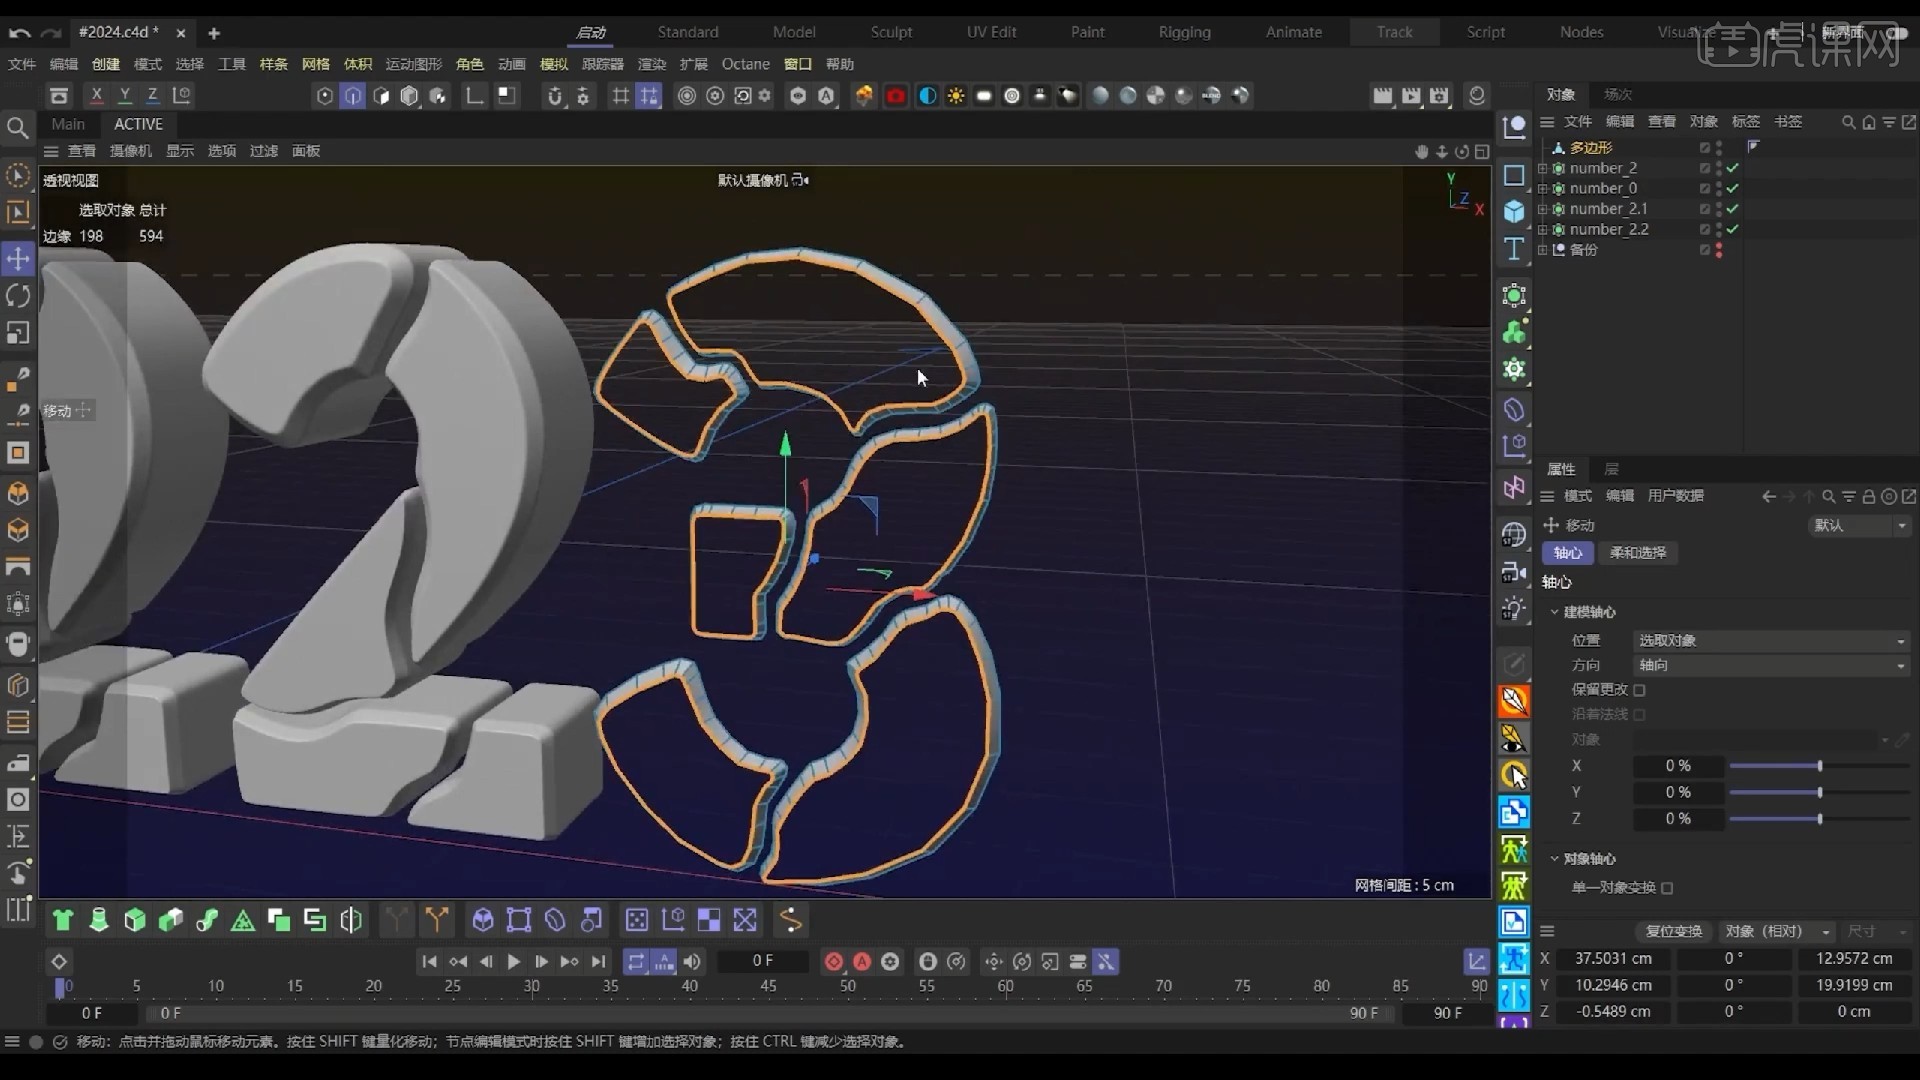
Task: Click the search magnifier icon at top left
Action: tap(17, 127)
